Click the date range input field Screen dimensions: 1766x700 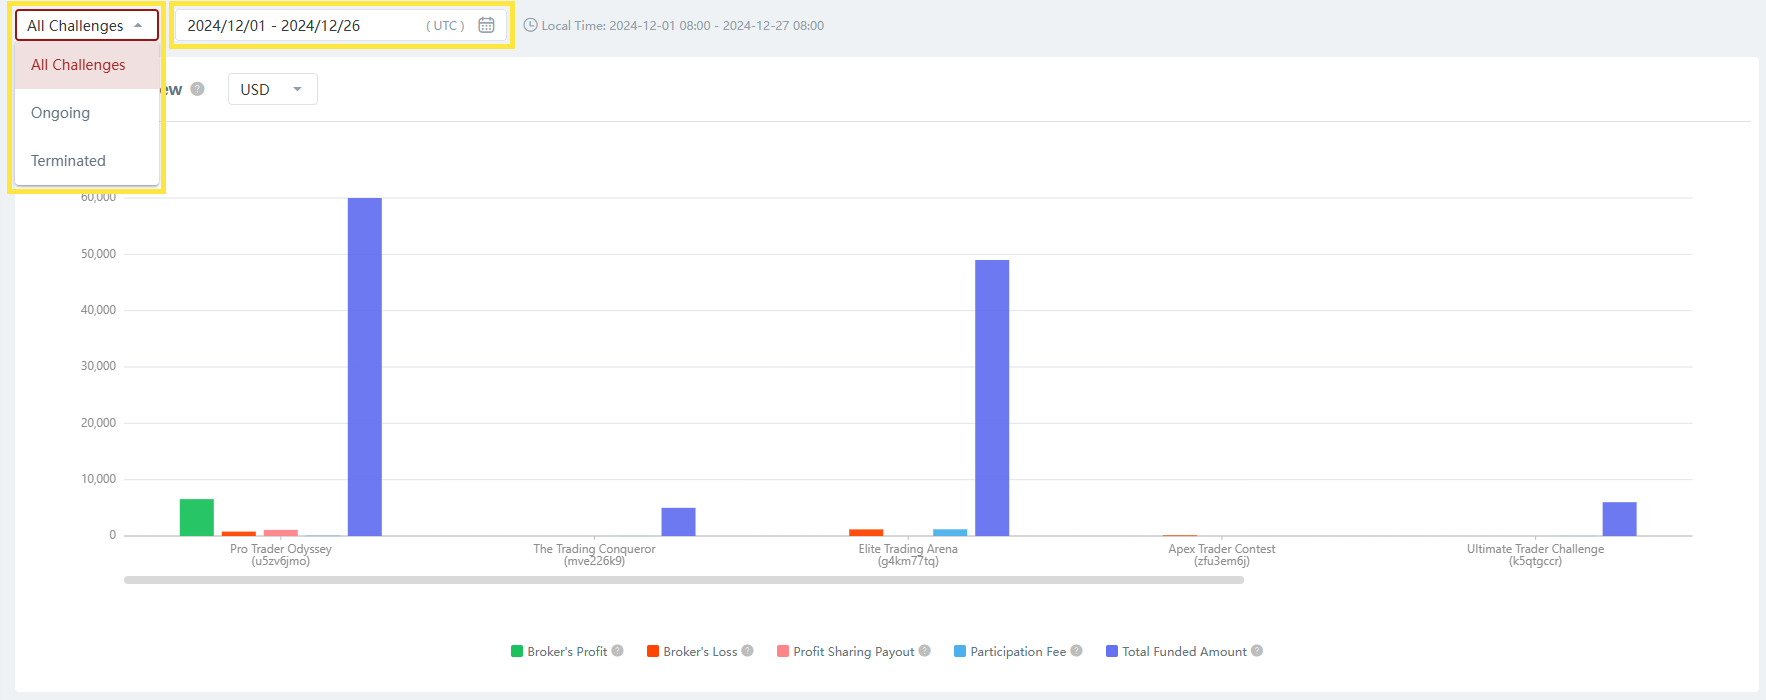(300, 25)
